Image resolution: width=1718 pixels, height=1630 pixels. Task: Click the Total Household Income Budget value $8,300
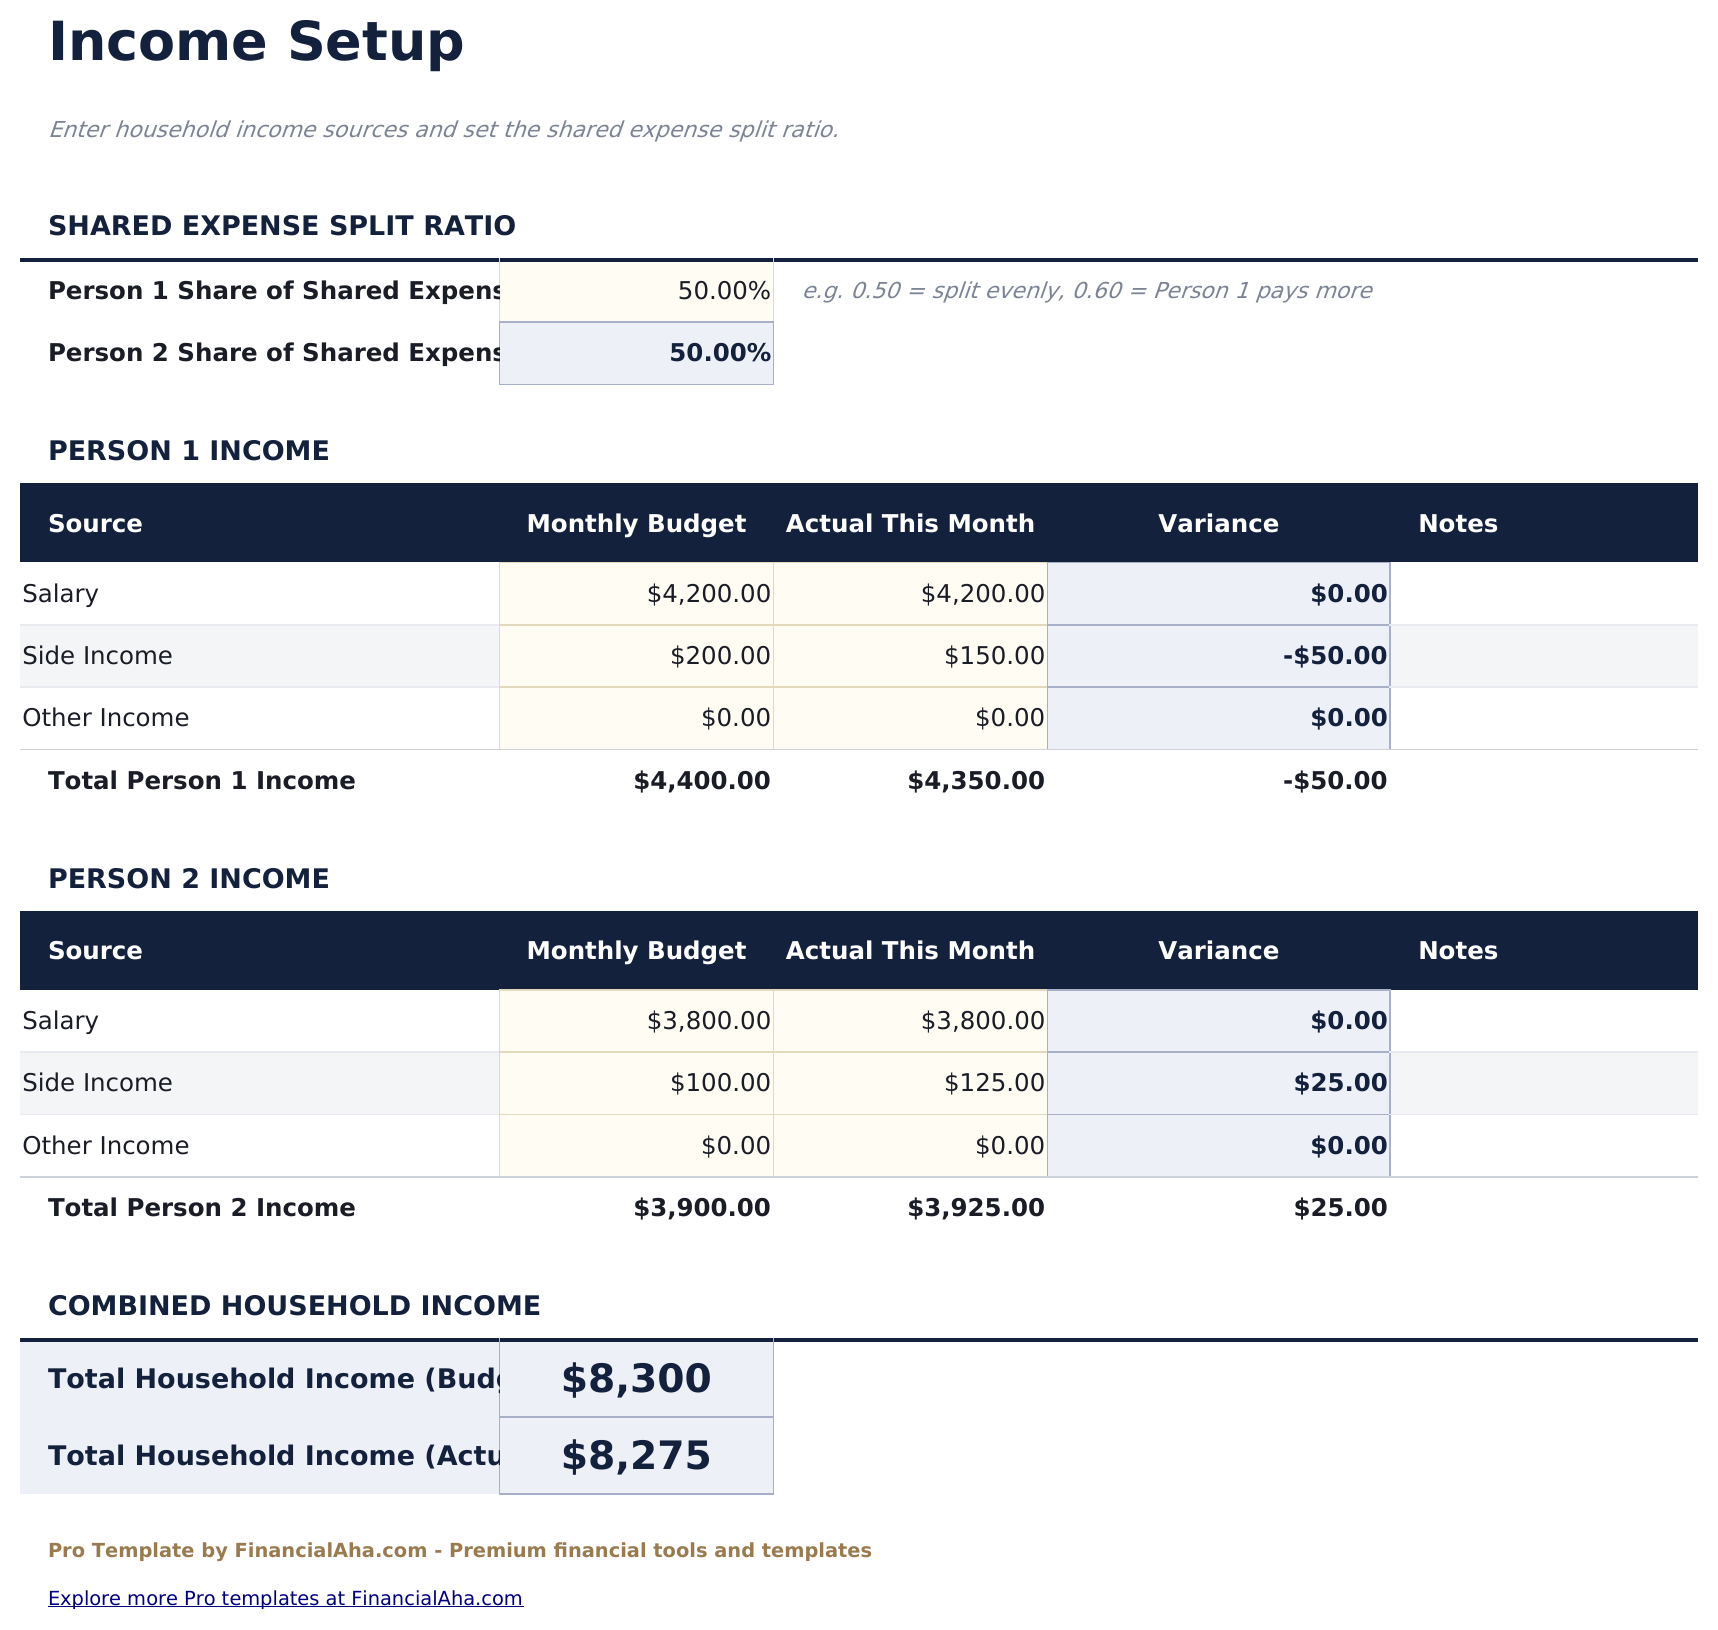[x=635, y=1378]
